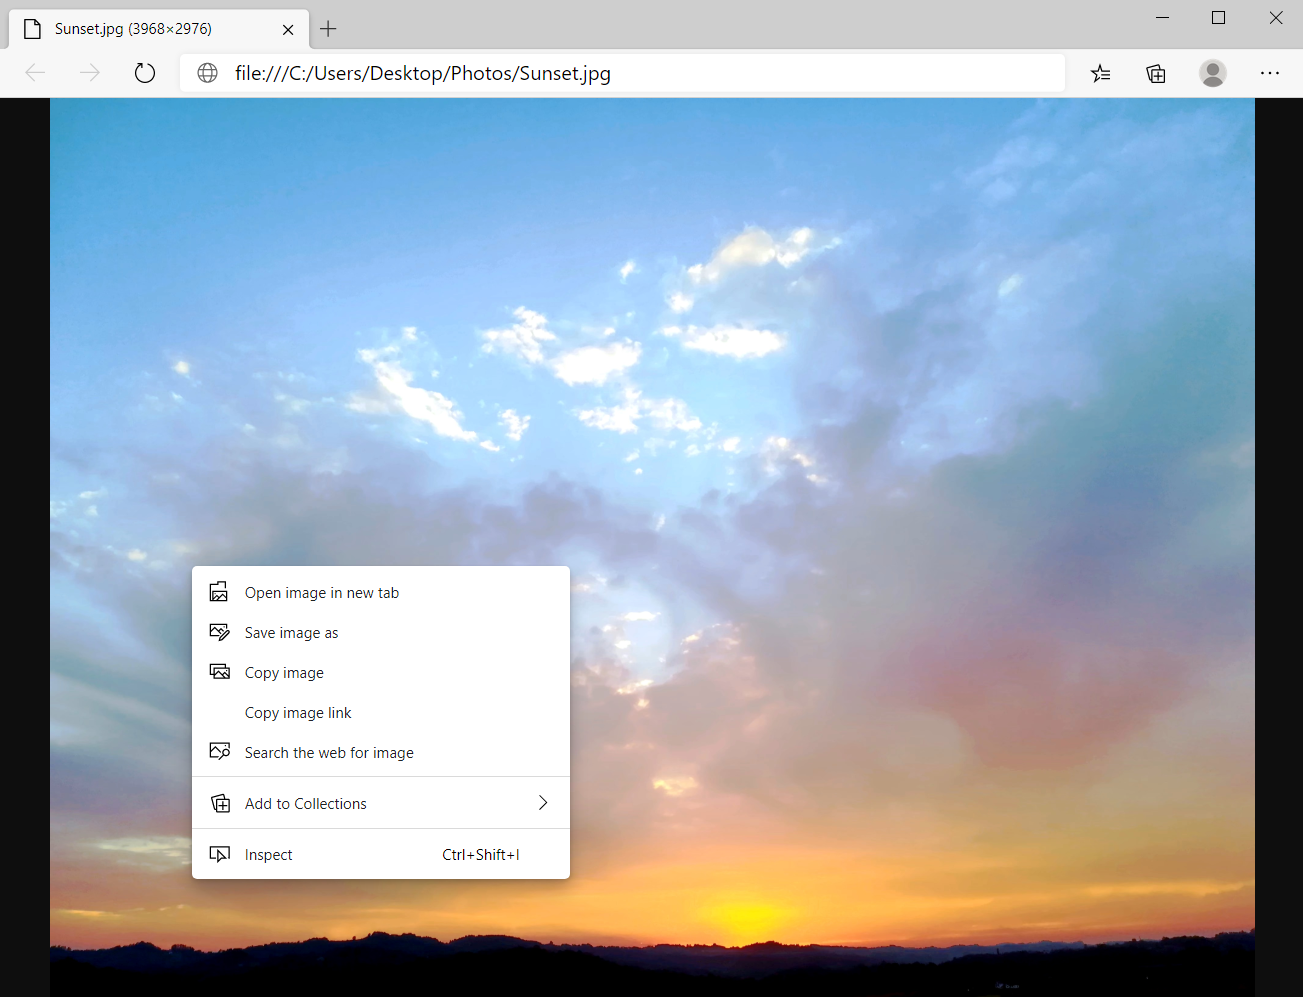Click the sun in the sunset photo

click(746, 914)
